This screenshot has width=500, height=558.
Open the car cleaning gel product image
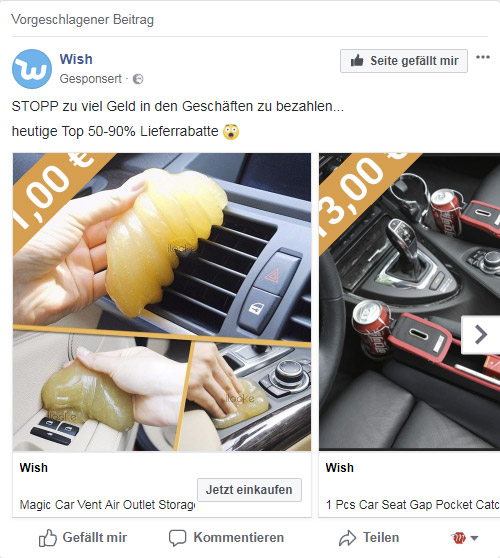(162, 302)
